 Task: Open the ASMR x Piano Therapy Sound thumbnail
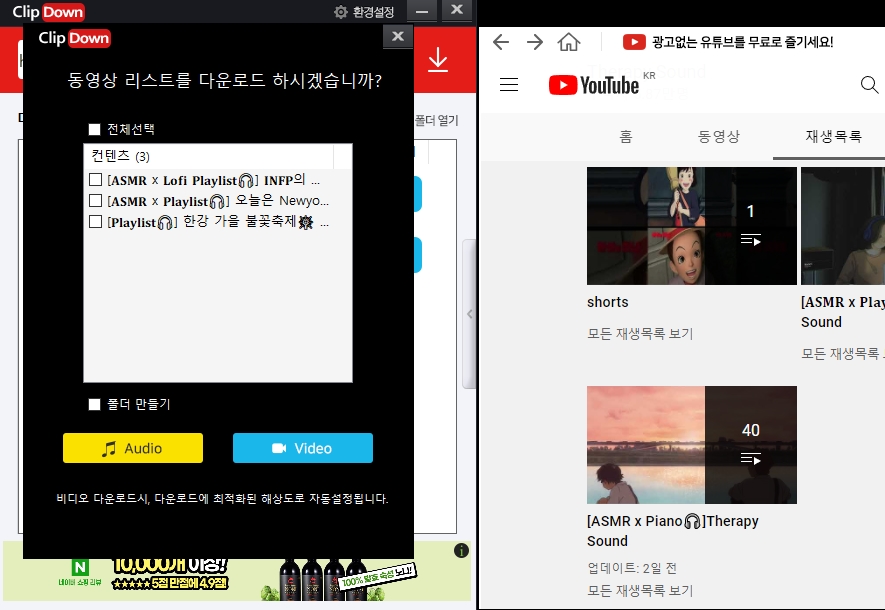tap(691, 445)
